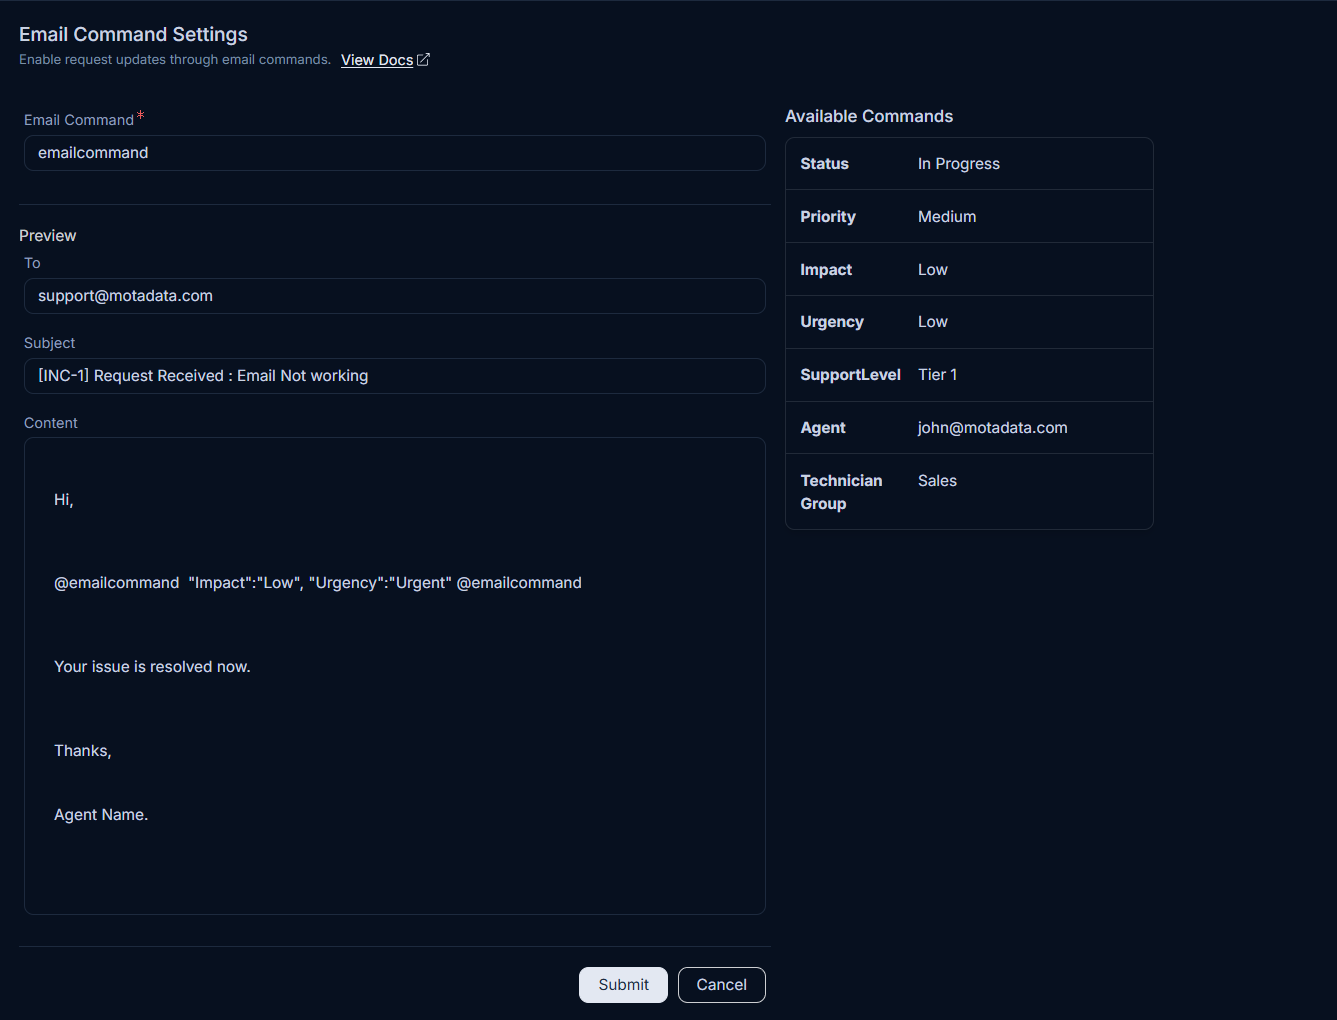Screen dimensions: 1337x1020
Task: Select the Agent command label
Action: click(x=823, y=428)
